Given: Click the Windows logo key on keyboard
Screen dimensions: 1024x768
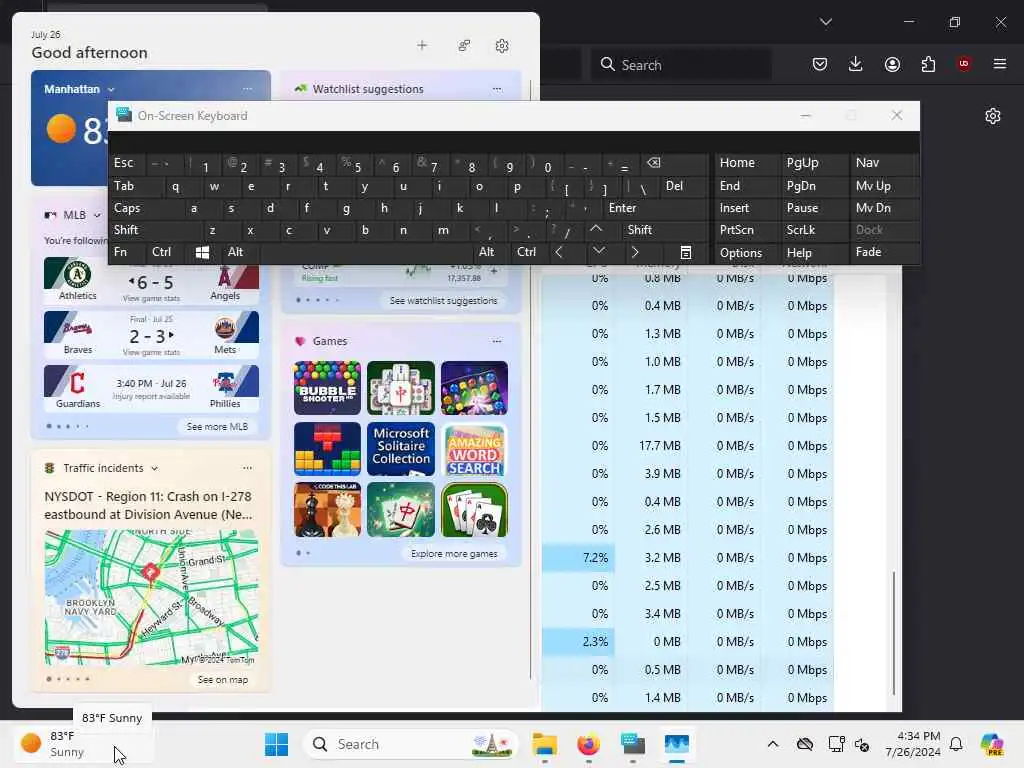Looking at the screenshot, I should [x=202, y=252].
